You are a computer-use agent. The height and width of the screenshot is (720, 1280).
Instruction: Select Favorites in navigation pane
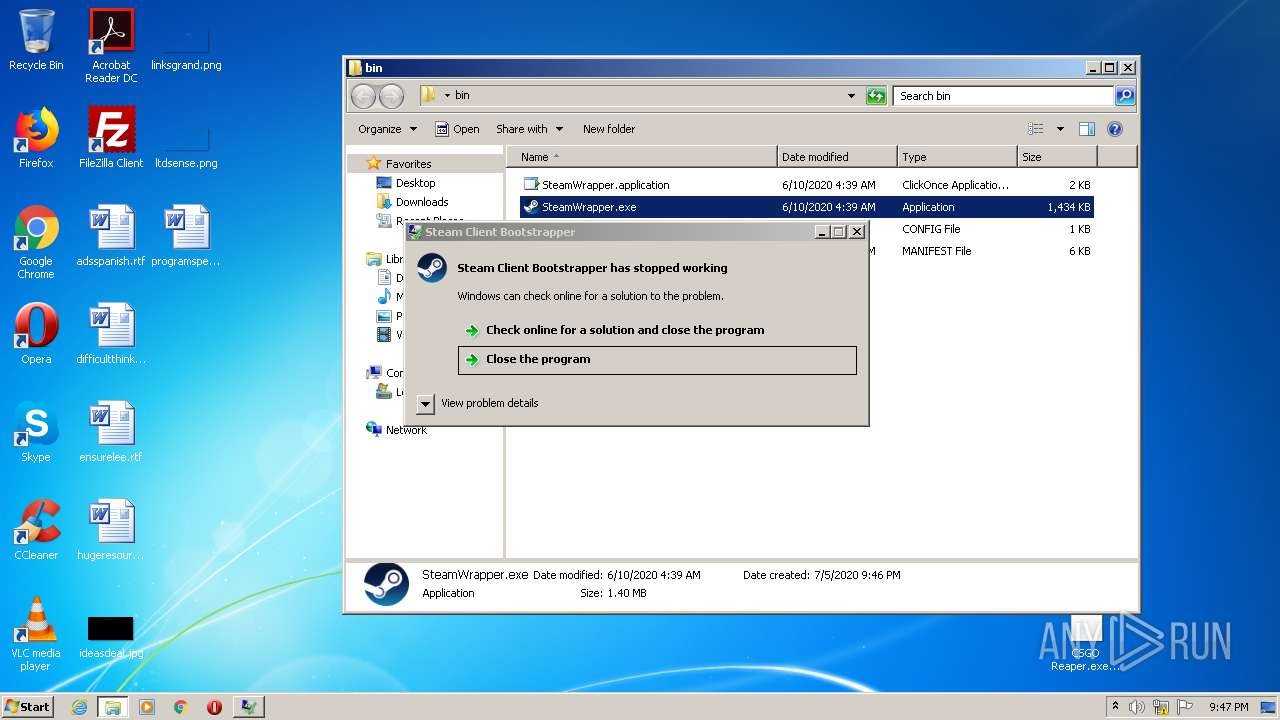pos(408,164)
